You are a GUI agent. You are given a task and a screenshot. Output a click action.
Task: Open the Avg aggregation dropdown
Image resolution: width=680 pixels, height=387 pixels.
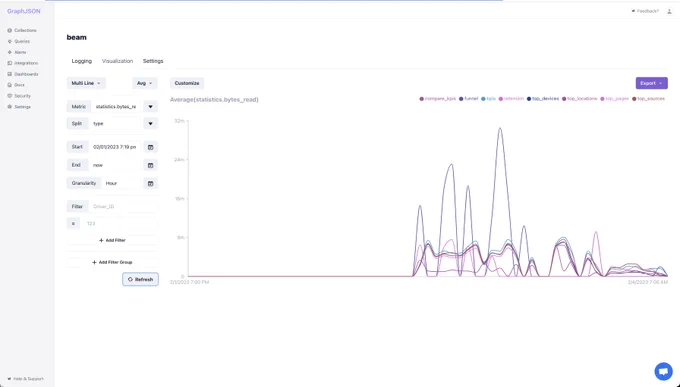[x=144, y=83]
